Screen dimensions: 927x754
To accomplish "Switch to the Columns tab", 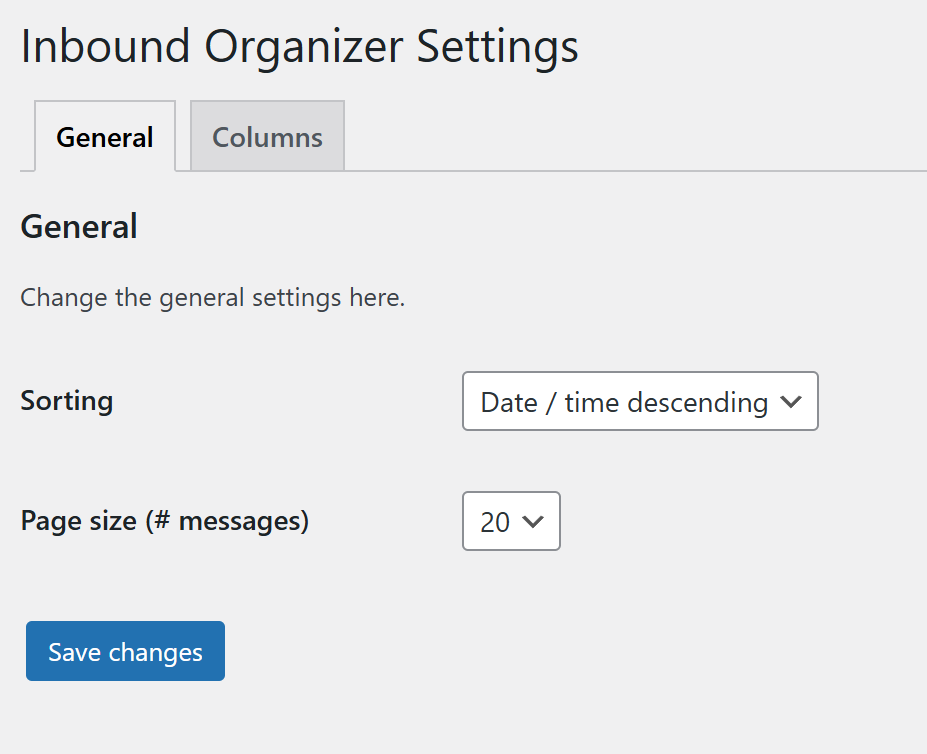I will [267, 136].
